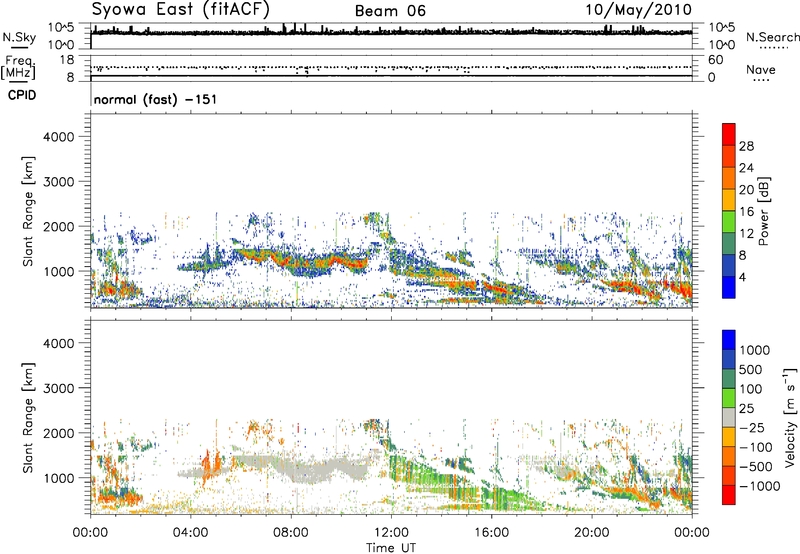Click the "04:00" time axis label

(x=191, y=533)
